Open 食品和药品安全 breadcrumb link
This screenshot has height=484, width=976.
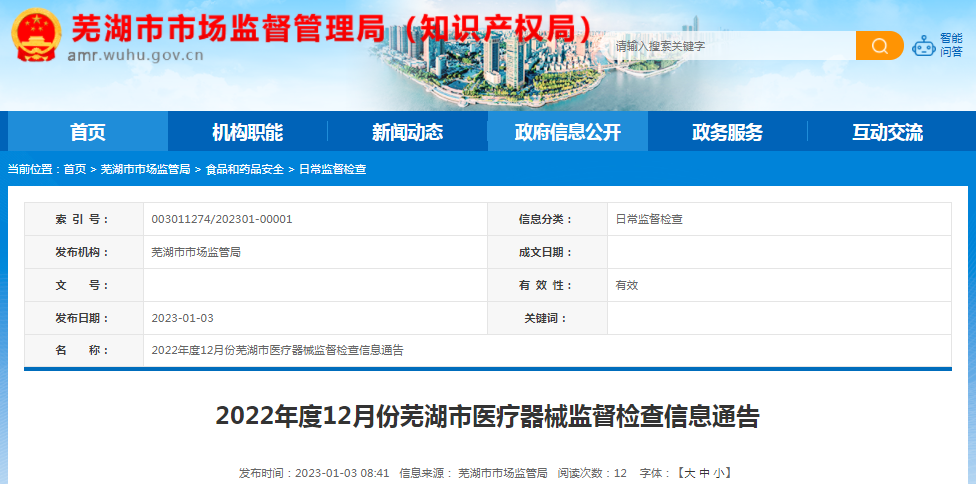245,169
